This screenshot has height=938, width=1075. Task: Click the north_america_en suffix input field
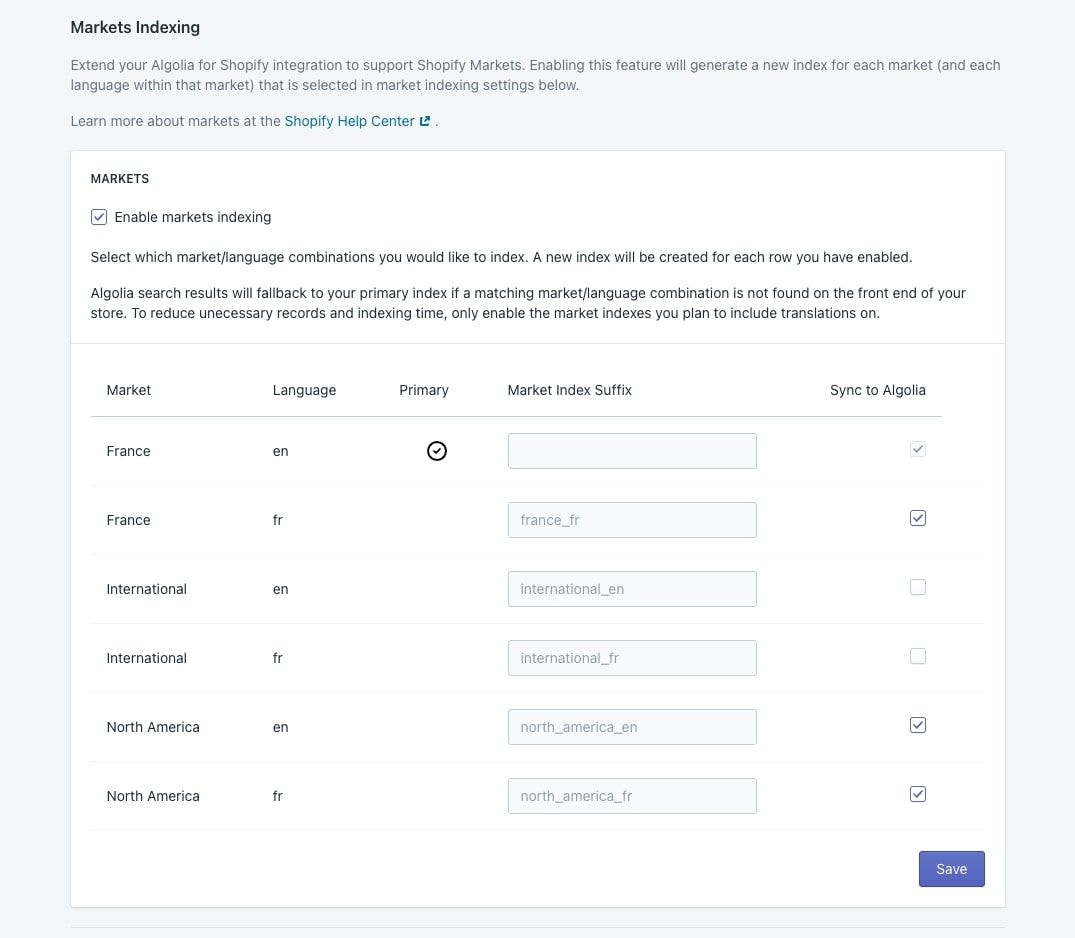[631, 726]
